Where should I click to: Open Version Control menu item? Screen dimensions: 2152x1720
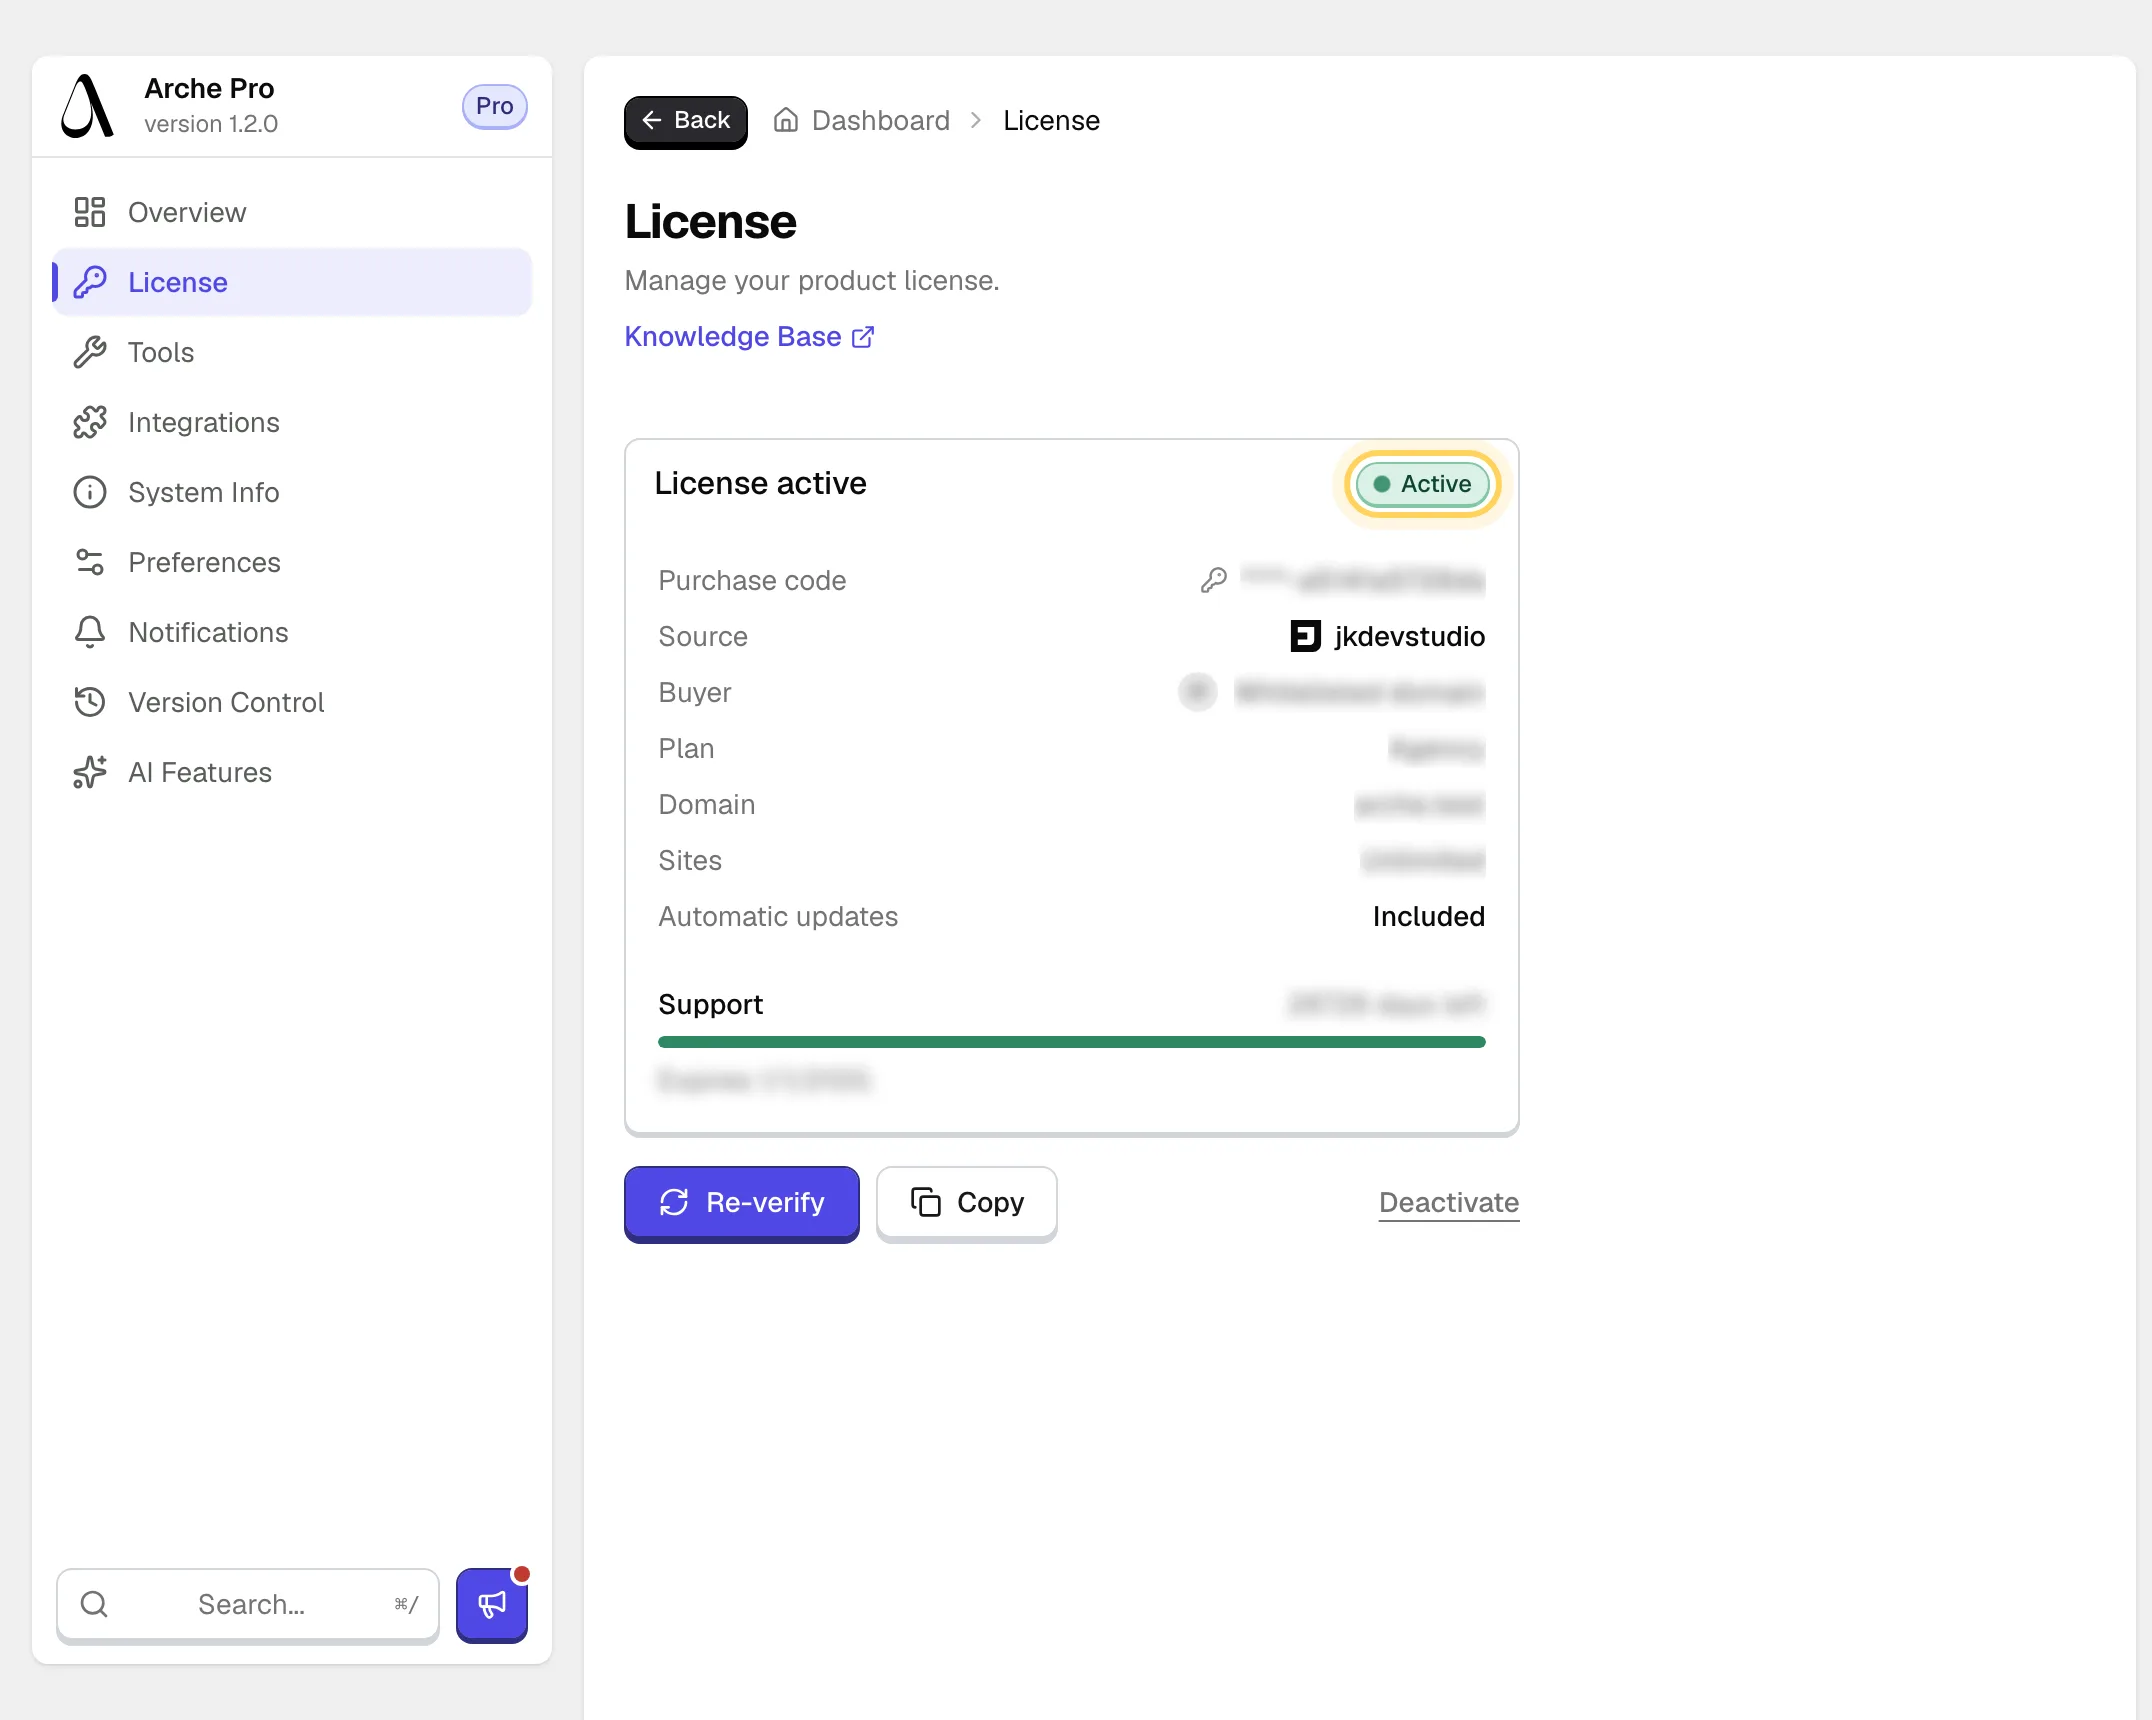[x=292, y=702]
